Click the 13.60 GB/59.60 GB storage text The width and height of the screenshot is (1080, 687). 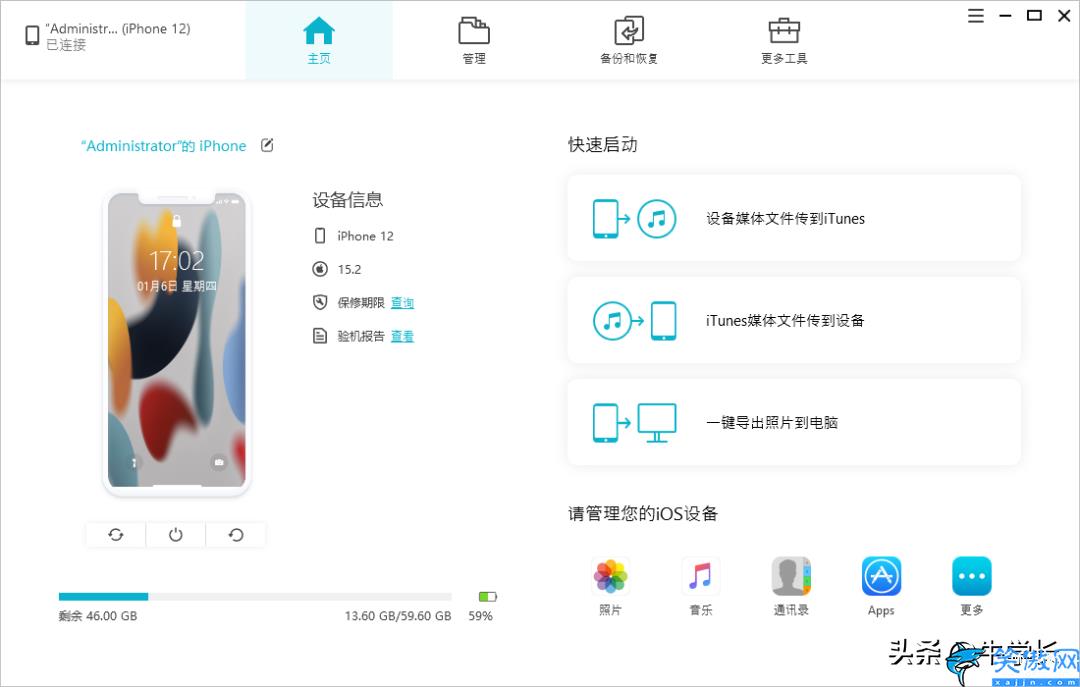tap(398, 616)
